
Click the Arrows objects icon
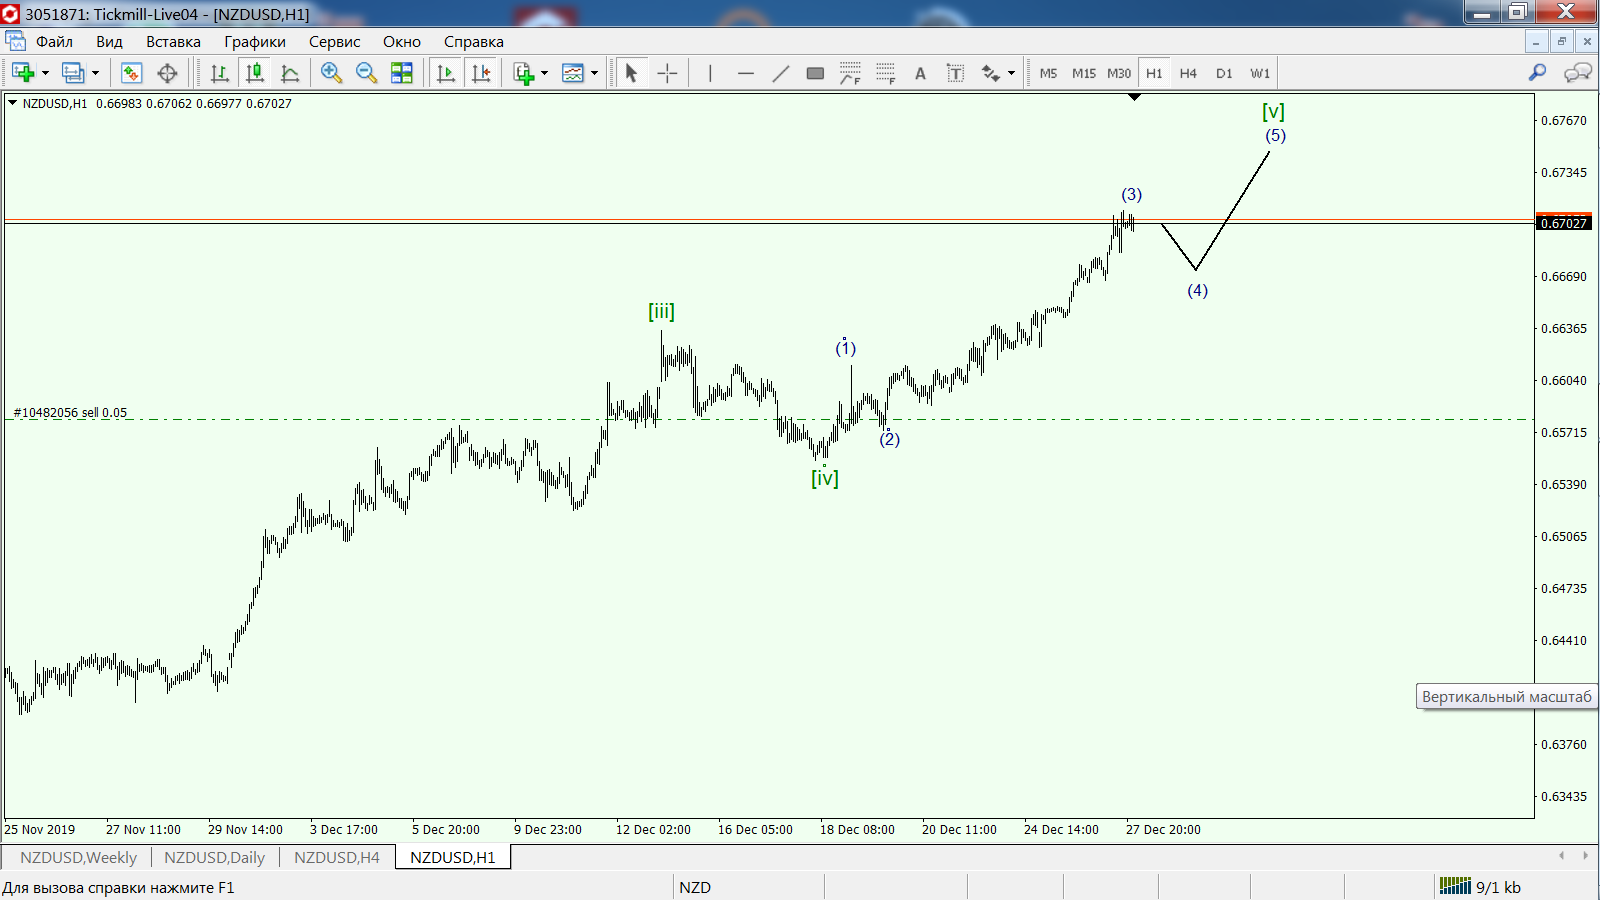click(x=991, y=73)
